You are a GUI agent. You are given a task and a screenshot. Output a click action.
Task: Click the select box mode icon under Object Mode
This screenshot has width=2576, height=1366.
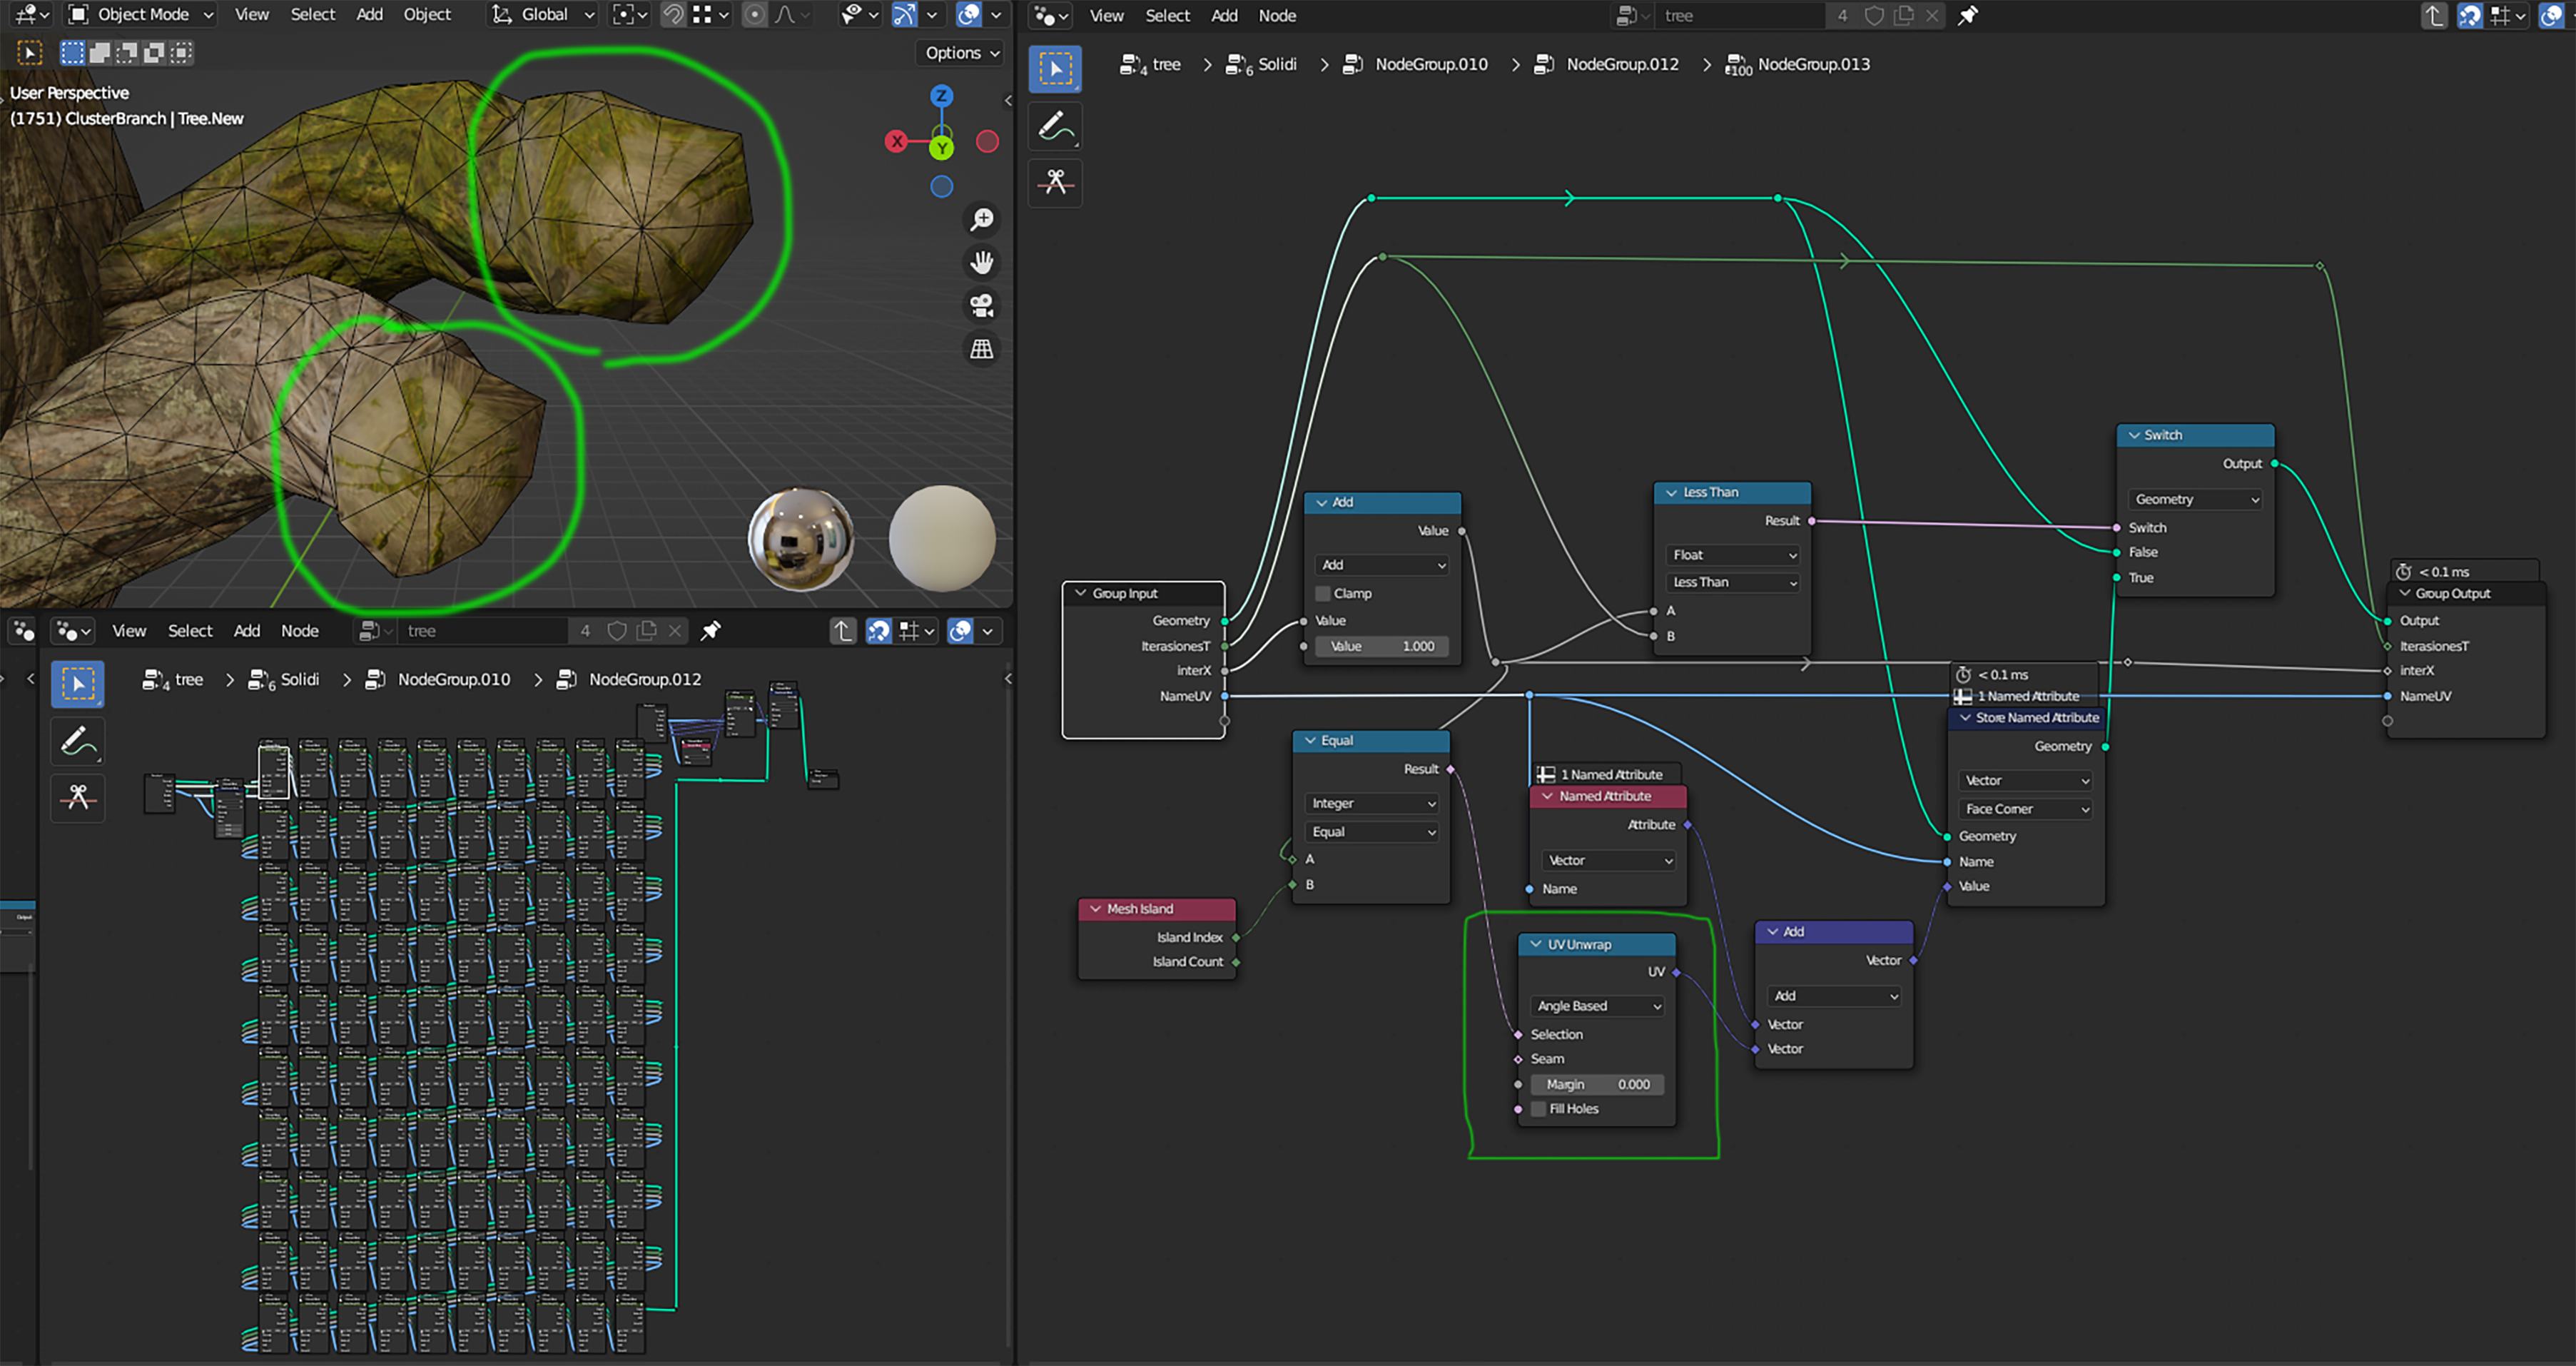point(72,53)
